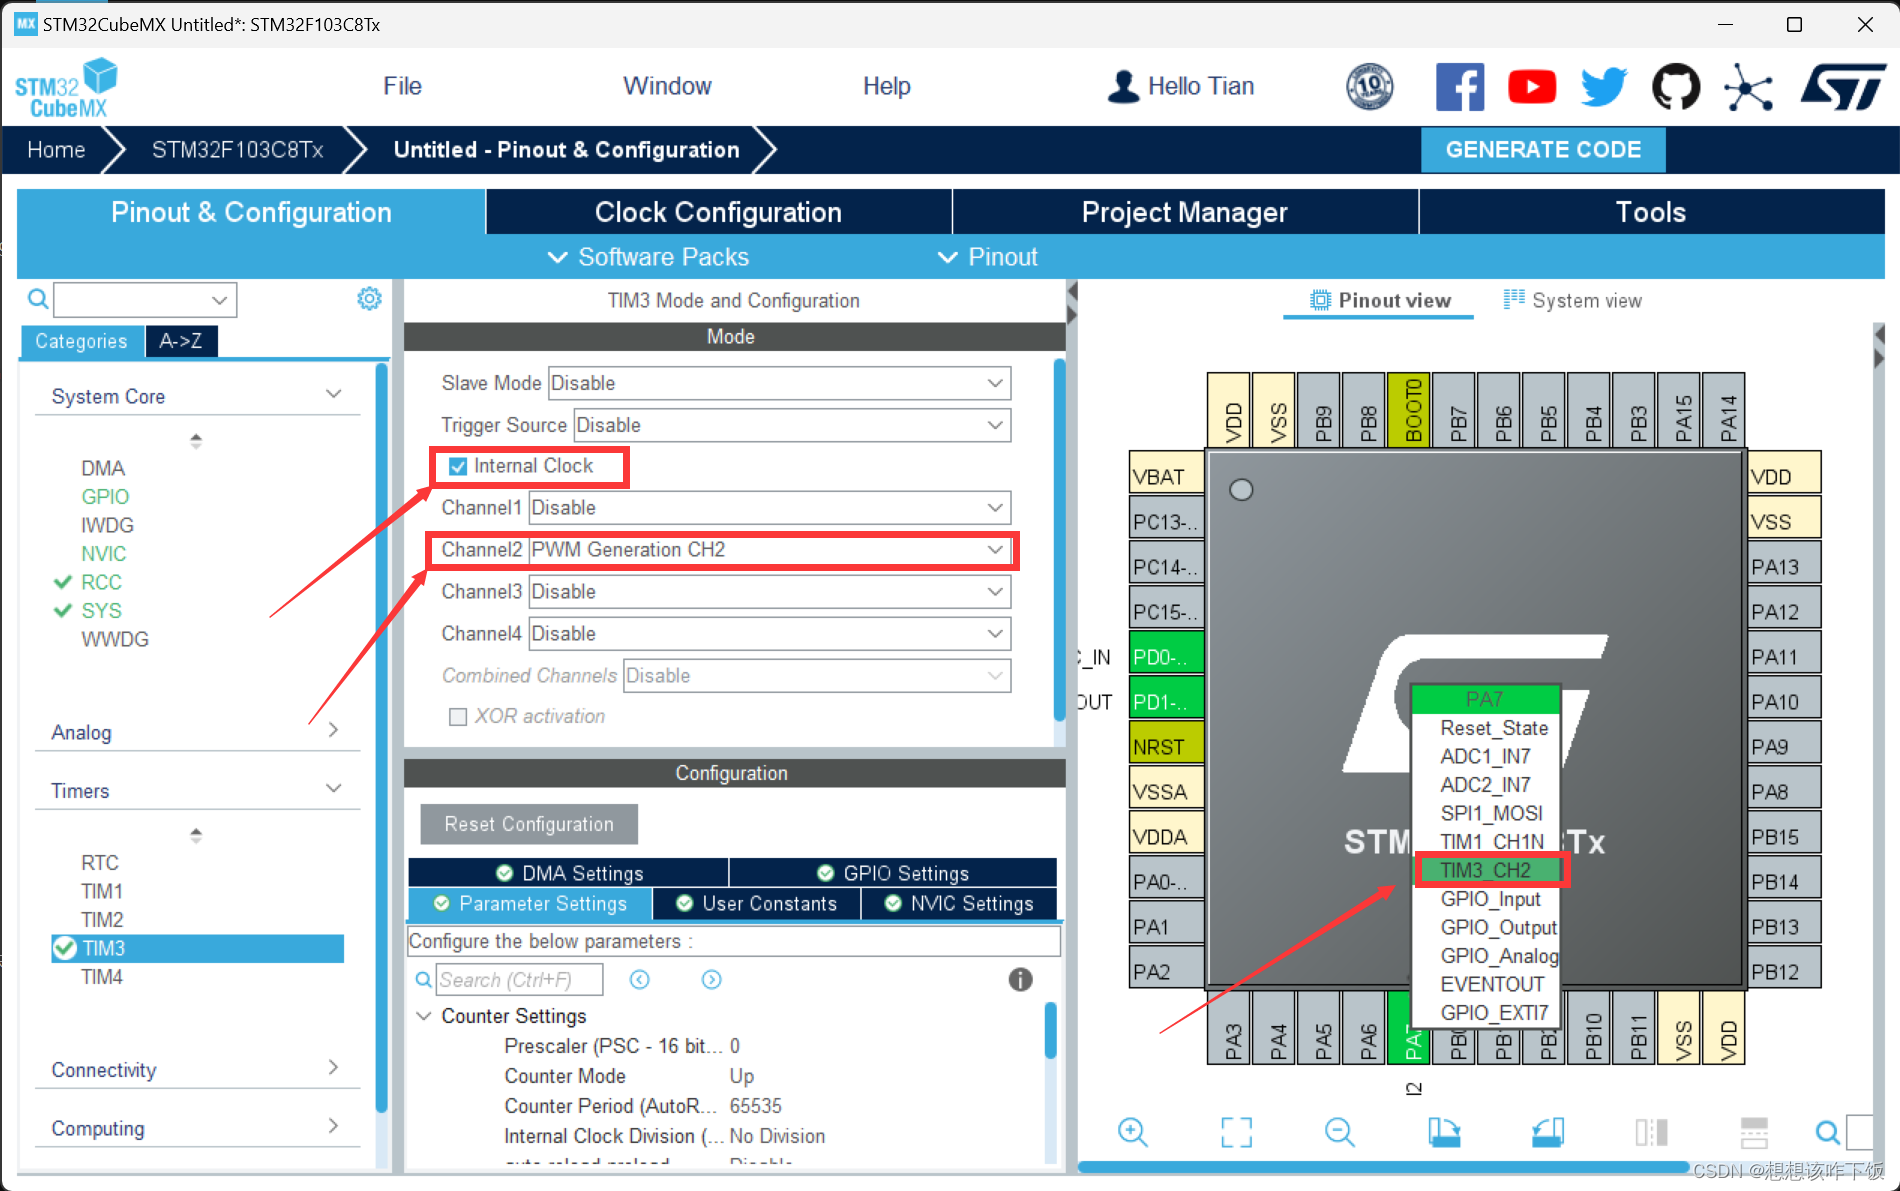Click the vertical split view icon
Image resolution: width=1900 pixels, height=1191 pixels.
[x=1651, y=1132]
